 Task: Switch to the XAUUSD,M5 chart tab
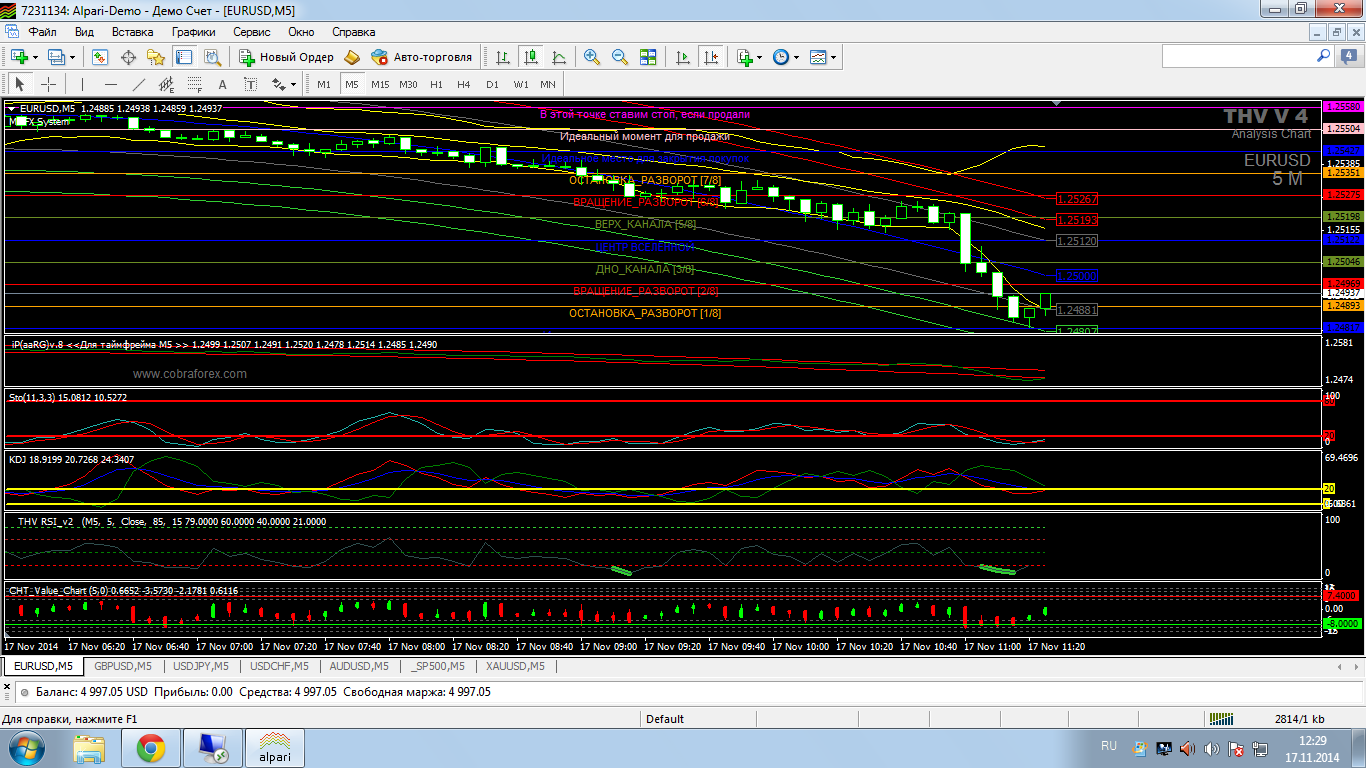pyautogui.click(x=514, y=666)
